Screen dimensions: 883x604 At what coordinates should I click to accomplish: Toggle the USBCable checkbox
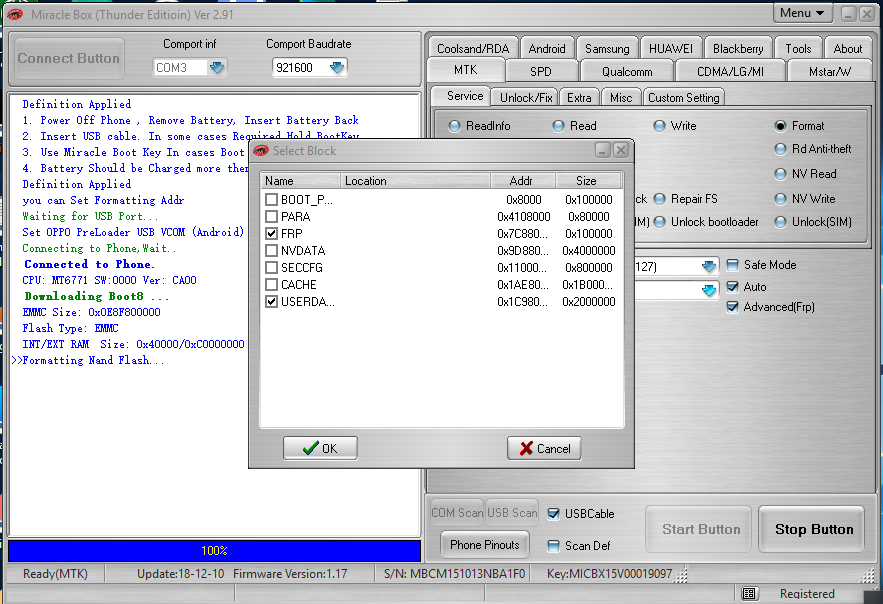click(x=554, y=513)
